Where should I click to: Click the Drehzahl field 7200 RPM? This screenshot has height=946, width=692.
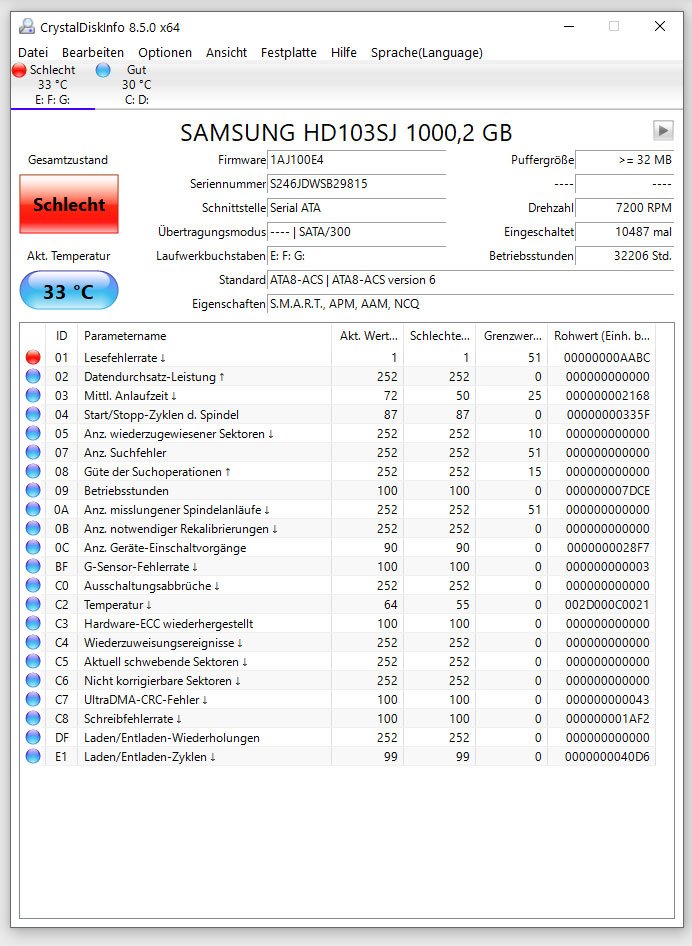(624, 208)
